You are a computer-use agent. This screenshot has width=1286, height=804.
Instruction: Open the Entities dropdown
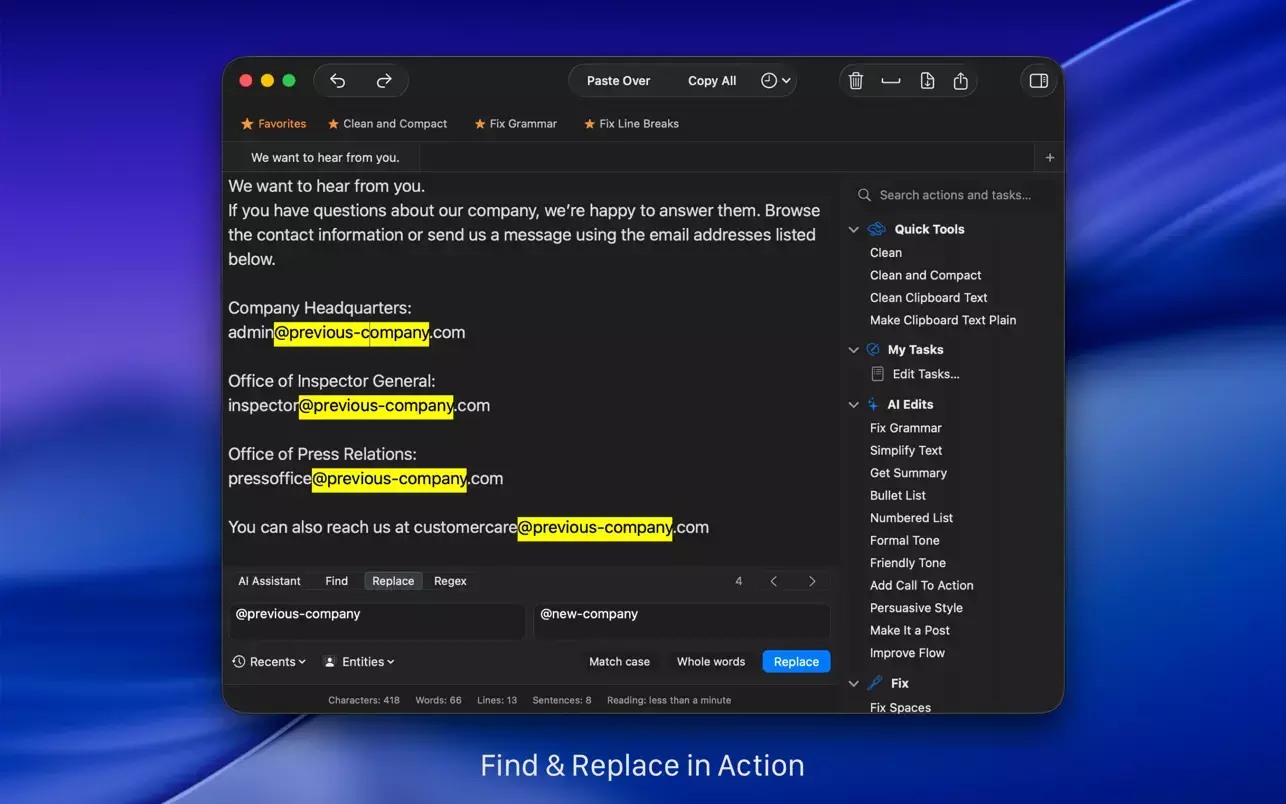coord(360,662)
